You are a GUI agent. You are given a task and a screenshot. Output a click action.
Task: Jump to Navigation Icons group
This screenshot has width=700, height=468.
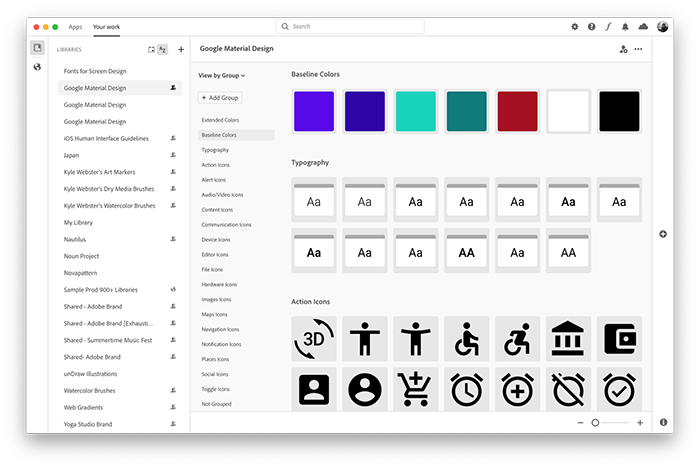tap(220, 329)
